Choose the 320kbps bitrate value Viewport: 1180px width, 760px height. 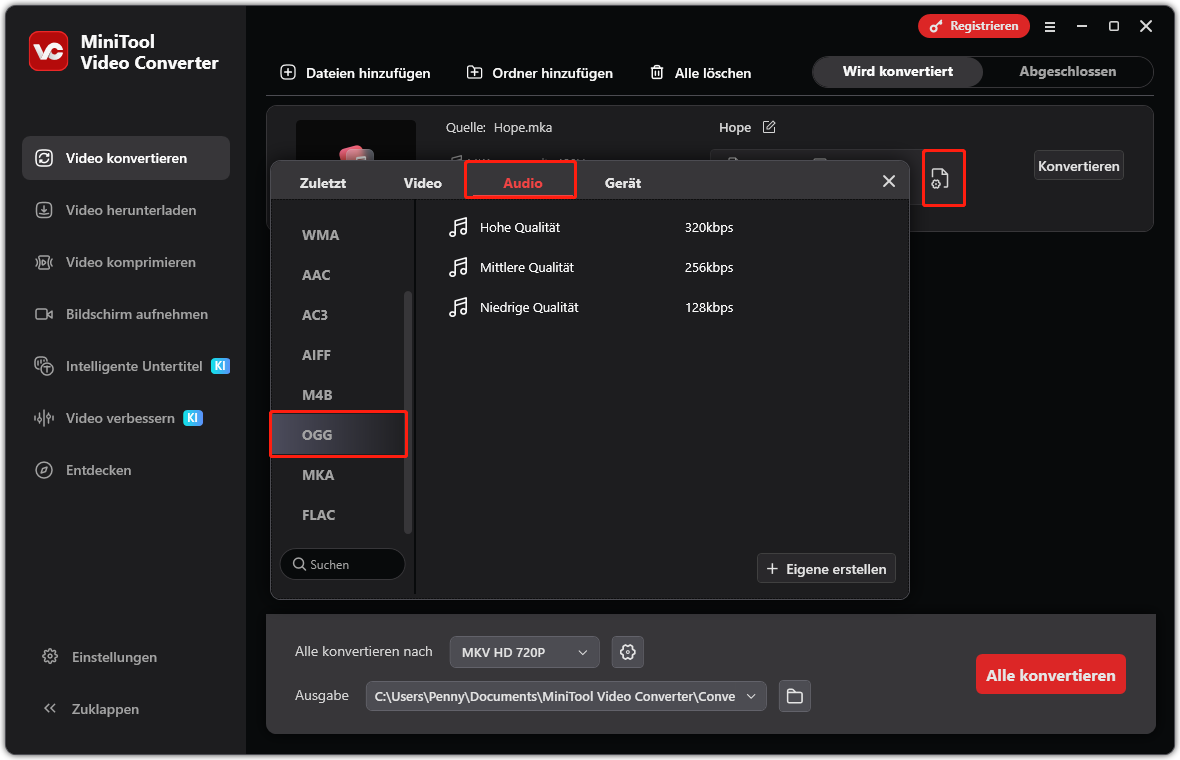coord(709,227)
